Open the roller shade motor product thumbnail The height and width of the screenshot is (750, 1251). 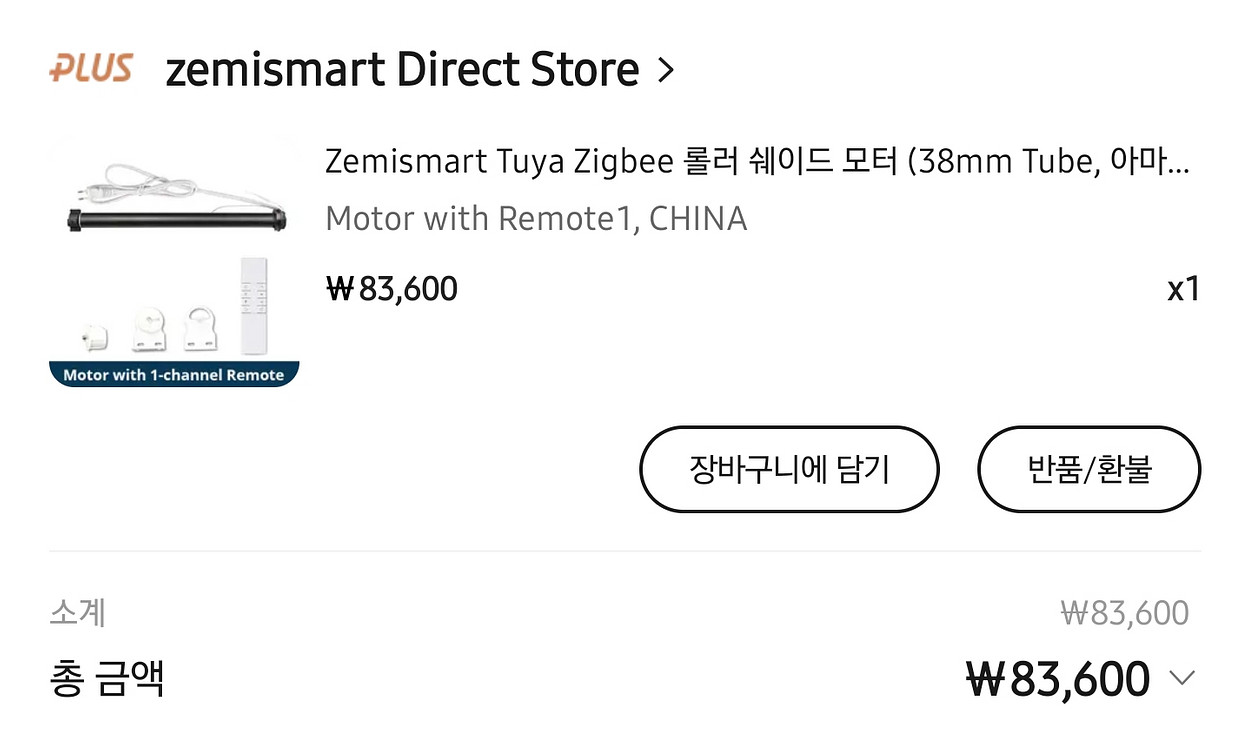[174, 263]
